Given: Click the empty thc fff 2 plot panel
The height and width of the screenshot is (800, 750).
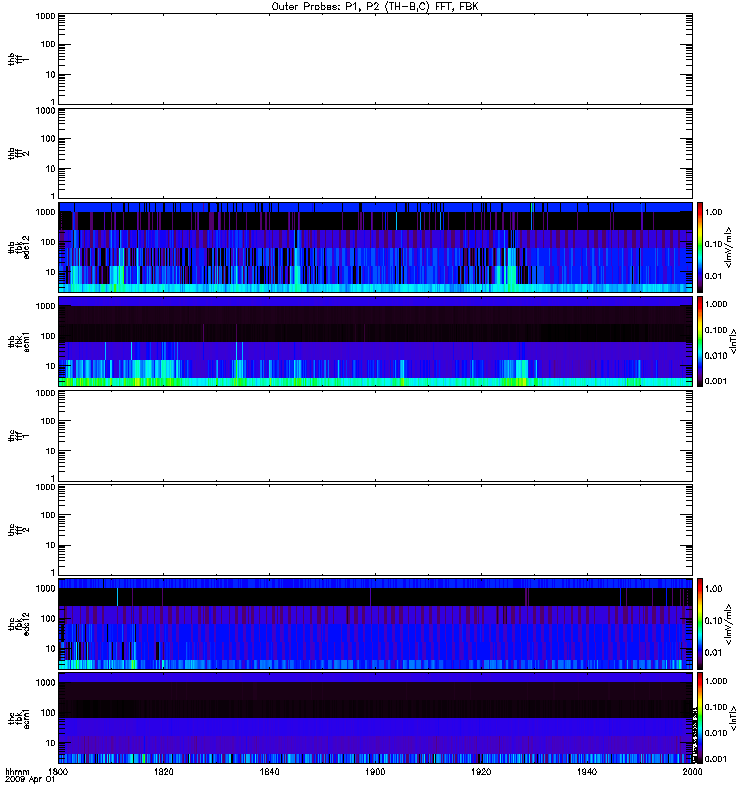Looking at the screenshot, I should click(x=375, y=530).
